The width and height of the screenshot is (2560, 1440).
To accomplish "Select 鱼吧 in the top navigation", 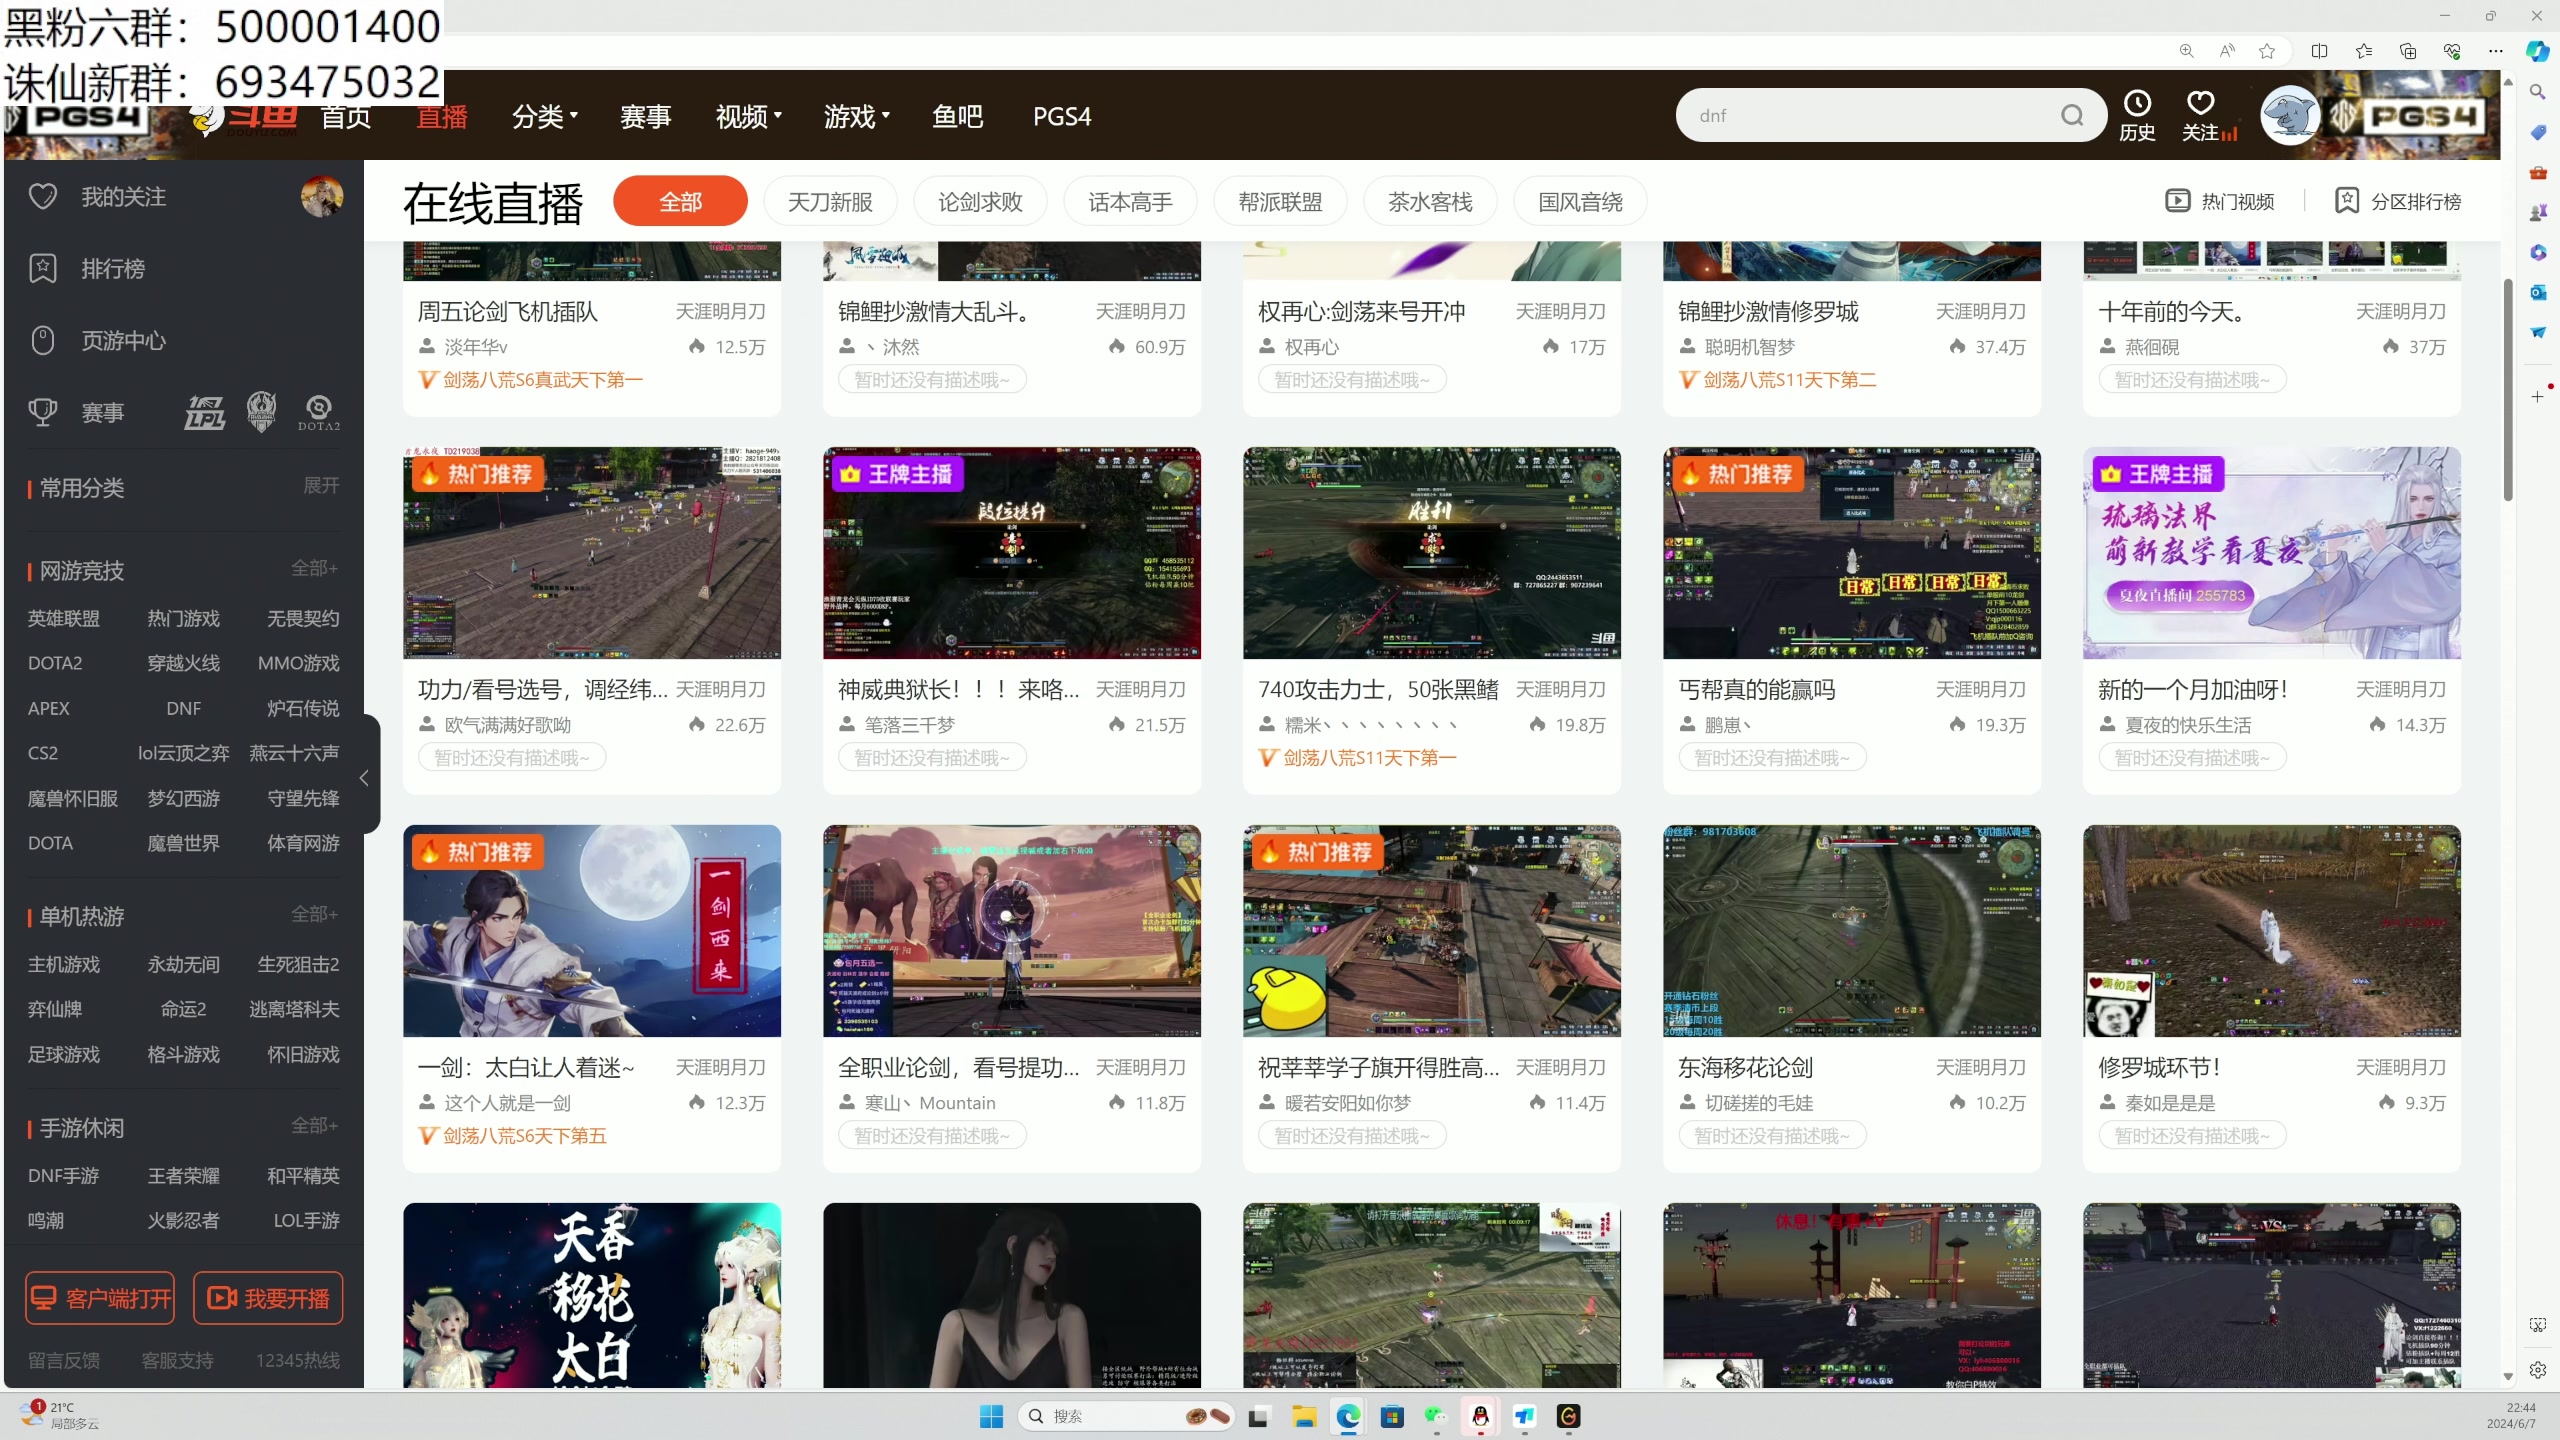I will tap(956, 116).
